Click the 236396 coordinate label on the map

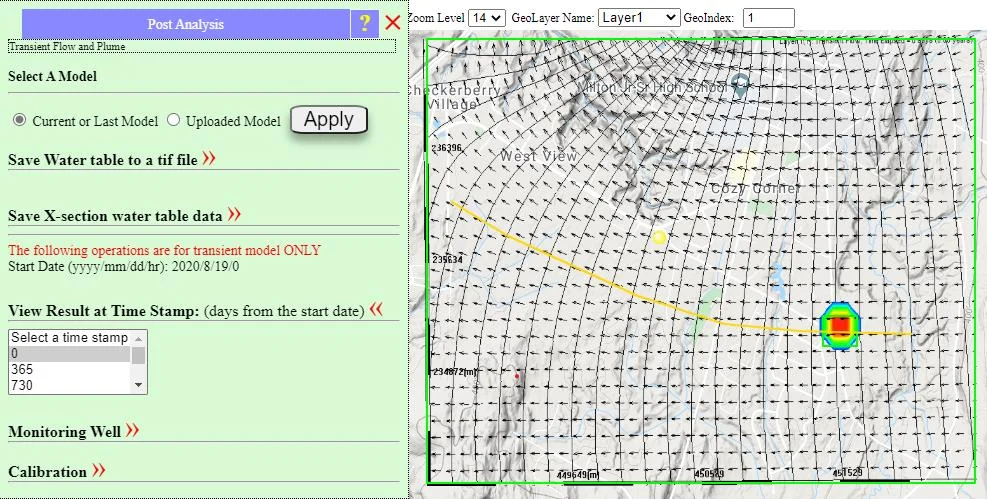click(x=447, y=148)
